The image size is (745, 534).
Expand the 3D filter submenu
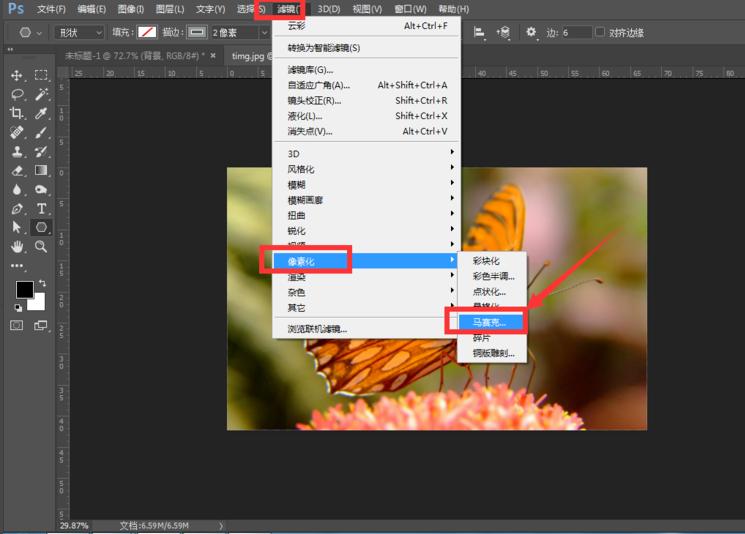click(365, 153)
